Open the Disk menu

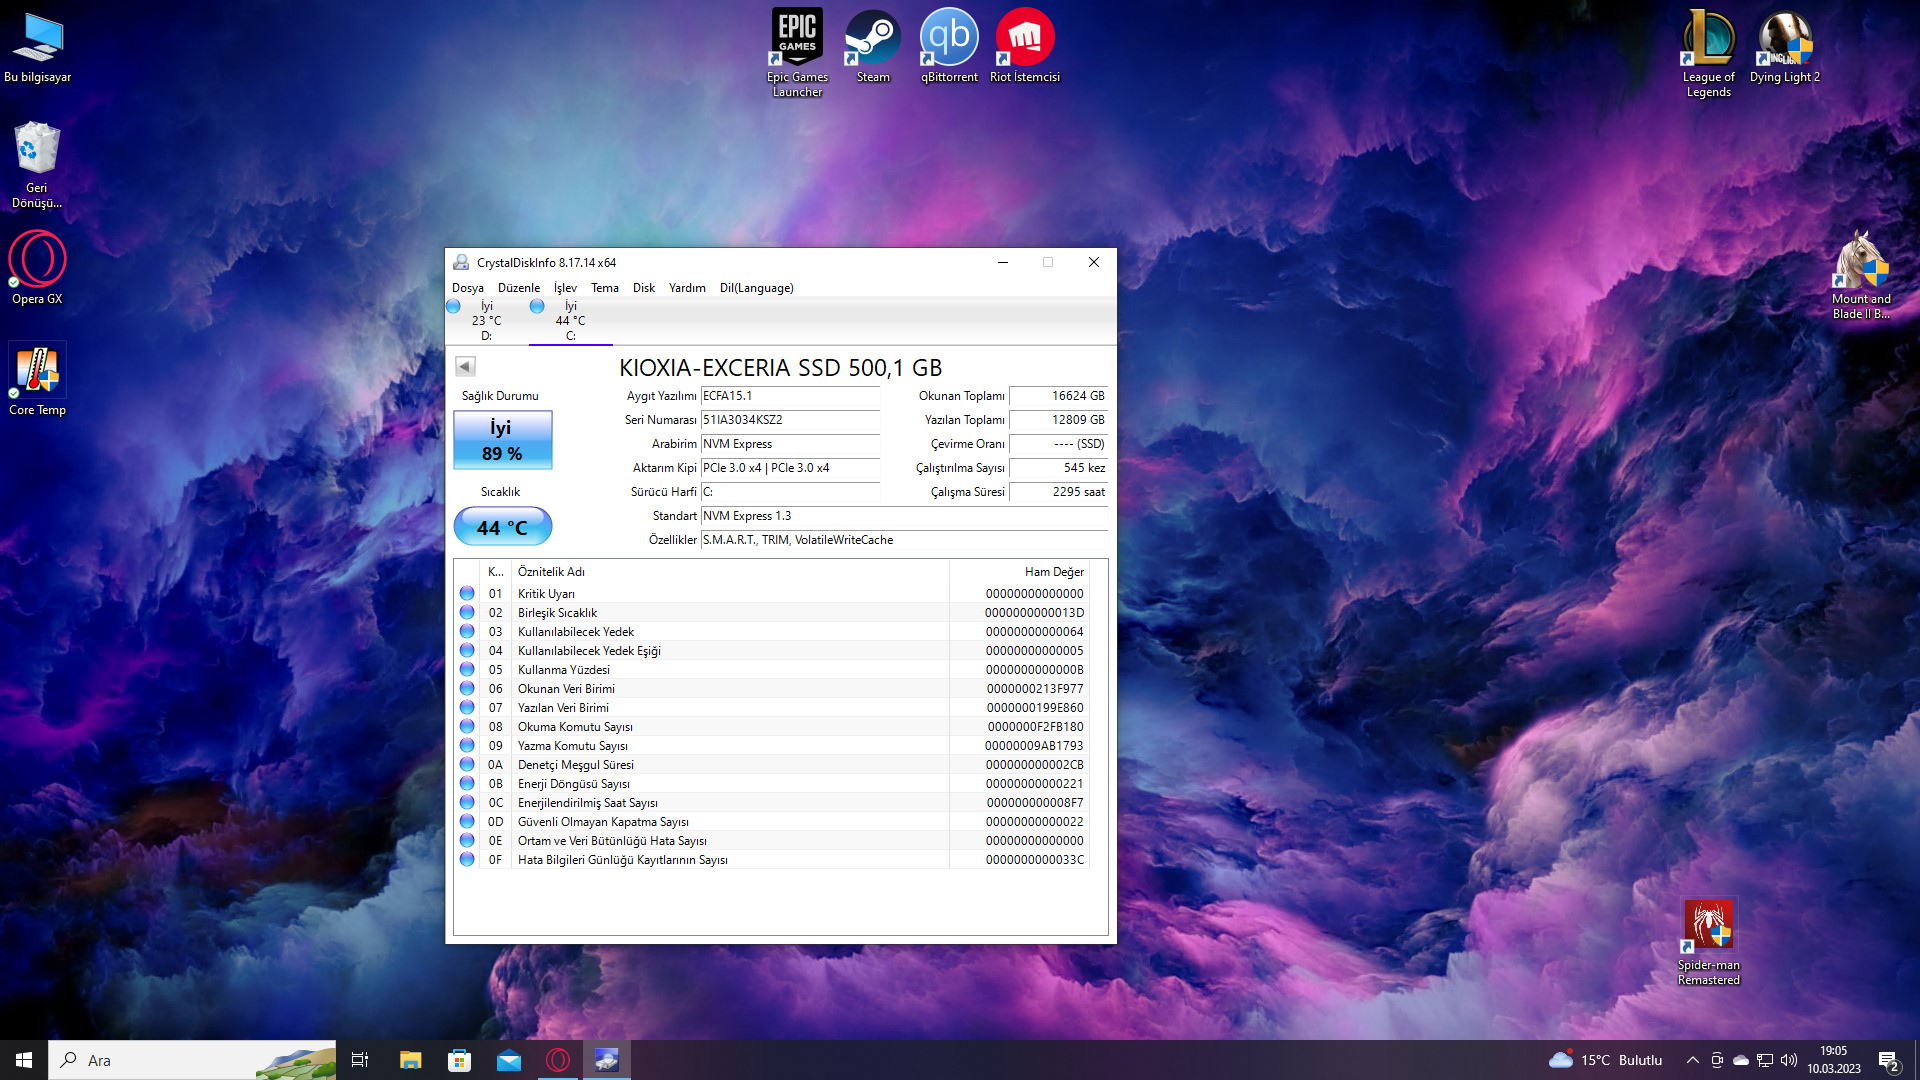(x=644, y=288)
